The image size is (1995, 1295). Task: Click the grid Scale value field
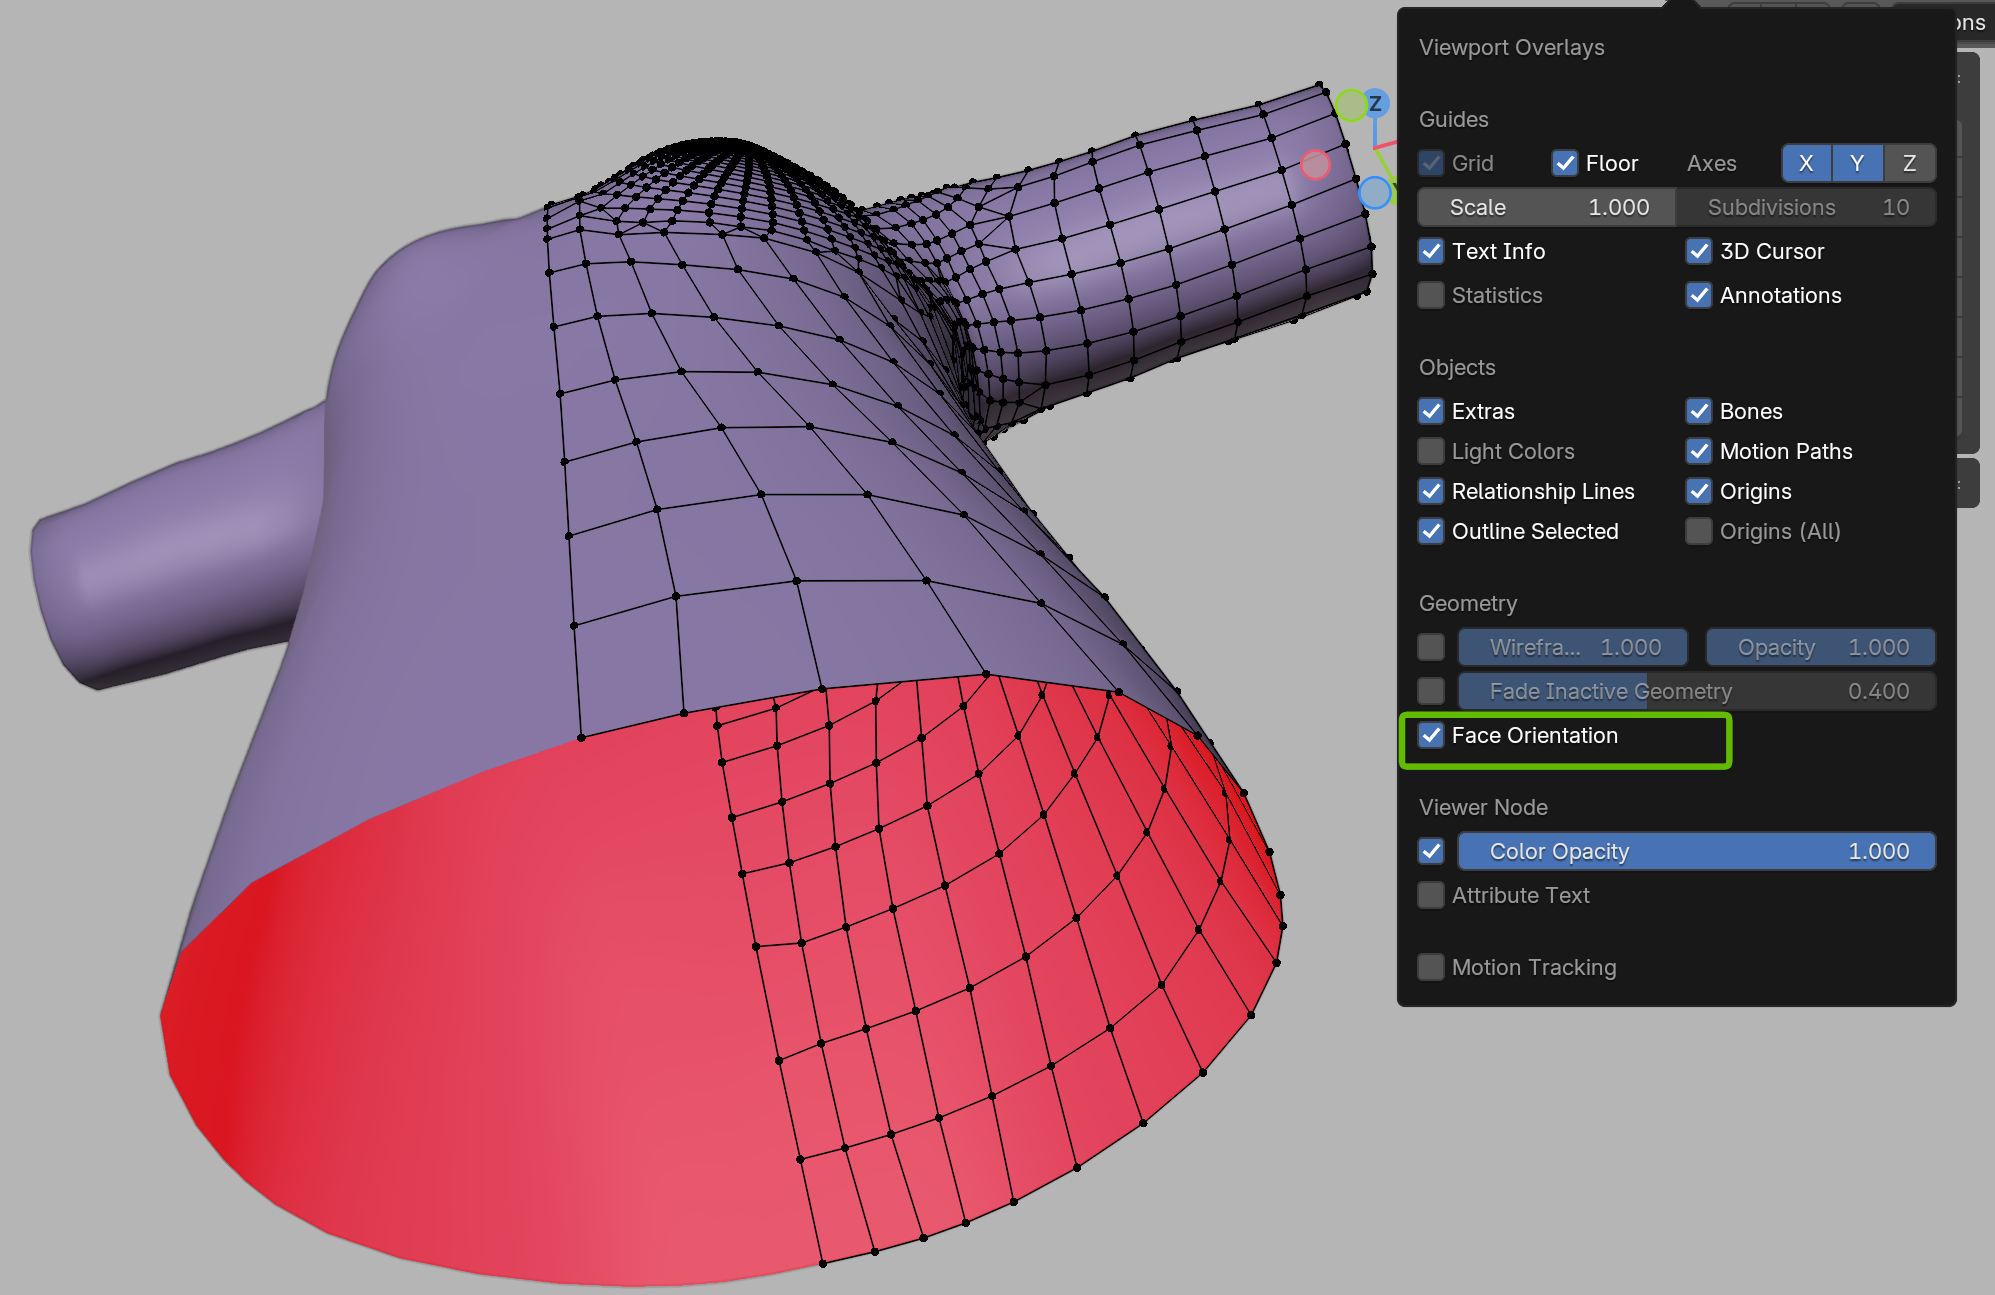tap(1546, 207)
